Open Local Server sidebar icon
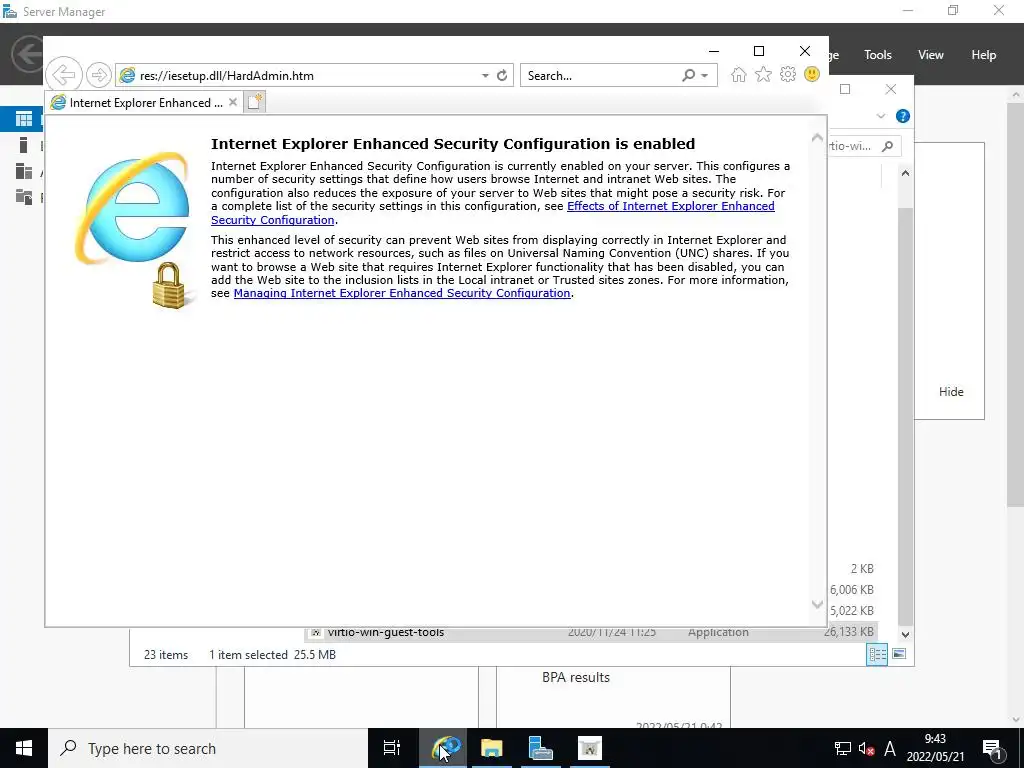Screen dimensions: 1024x768 point(24,144)
